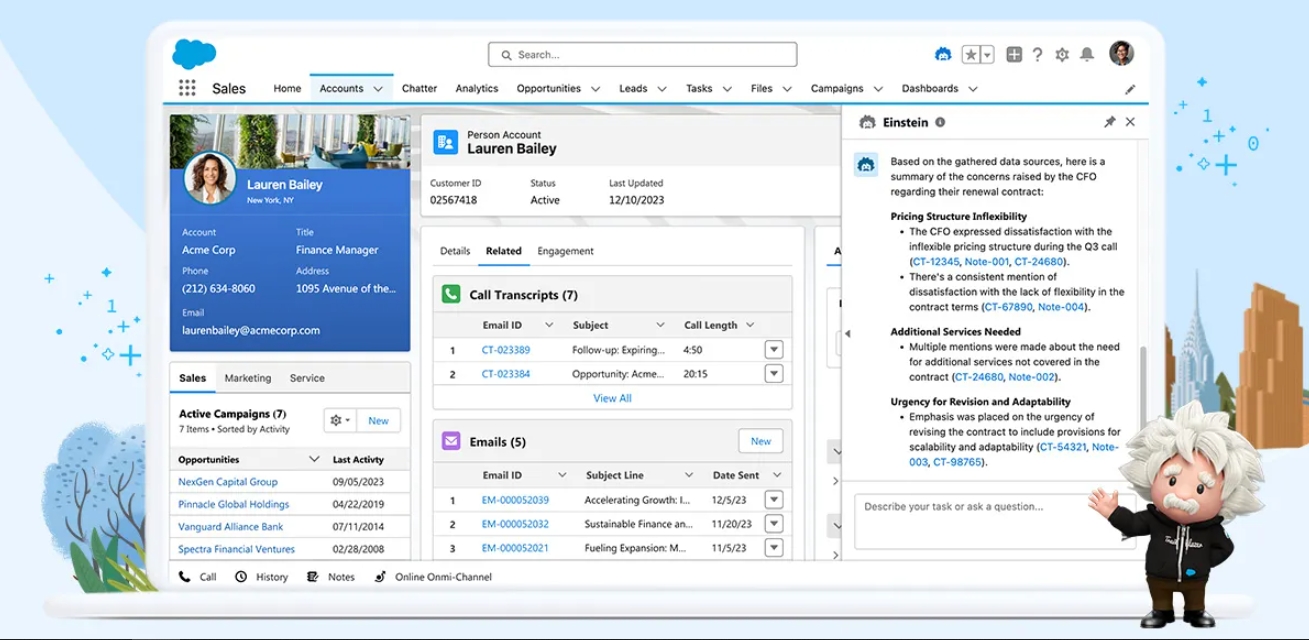Switch to the Service tab
Image resolution: width=1309 pixels, height=640 pixels.
307,378
